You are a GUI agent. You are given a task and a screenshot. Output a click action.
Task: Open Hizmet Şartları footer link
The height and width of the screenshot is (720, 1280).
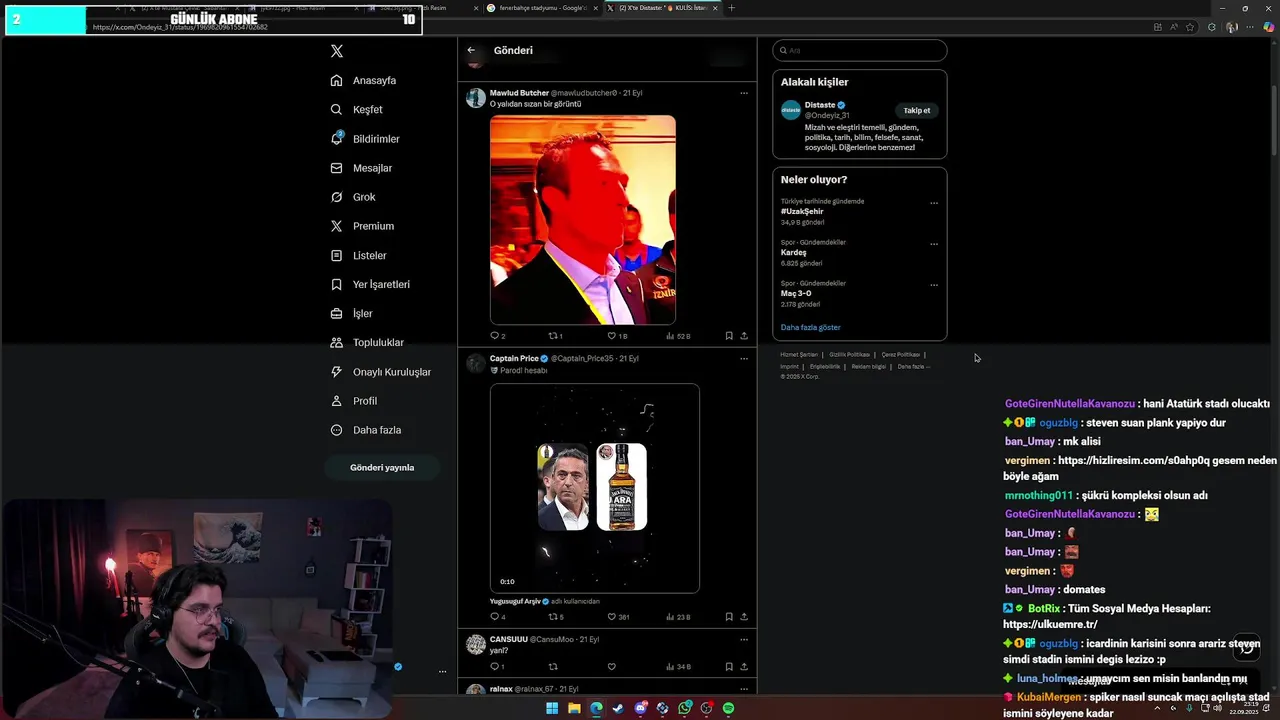[799, 354]
